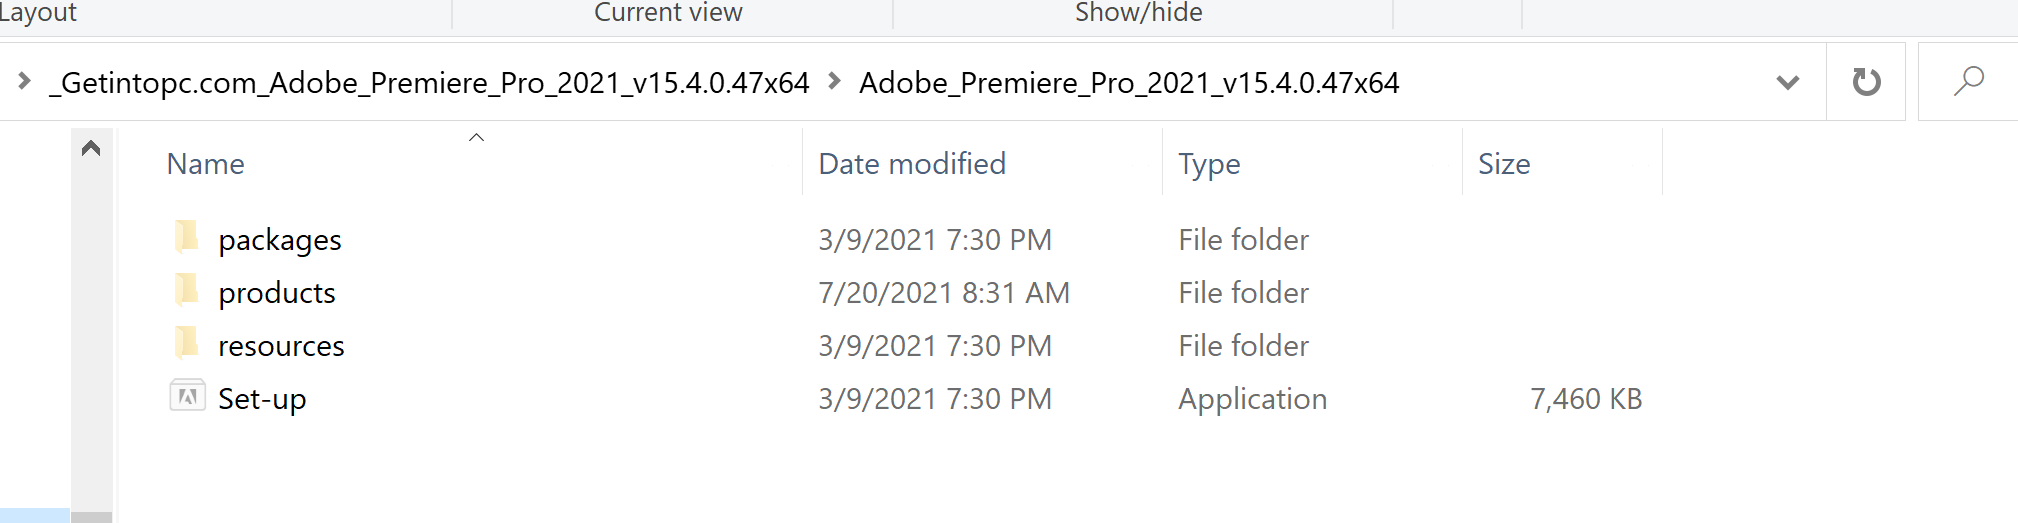Select the packages folder name
The height and width of the screenshot is (523, 2018).
coord(280,240)
